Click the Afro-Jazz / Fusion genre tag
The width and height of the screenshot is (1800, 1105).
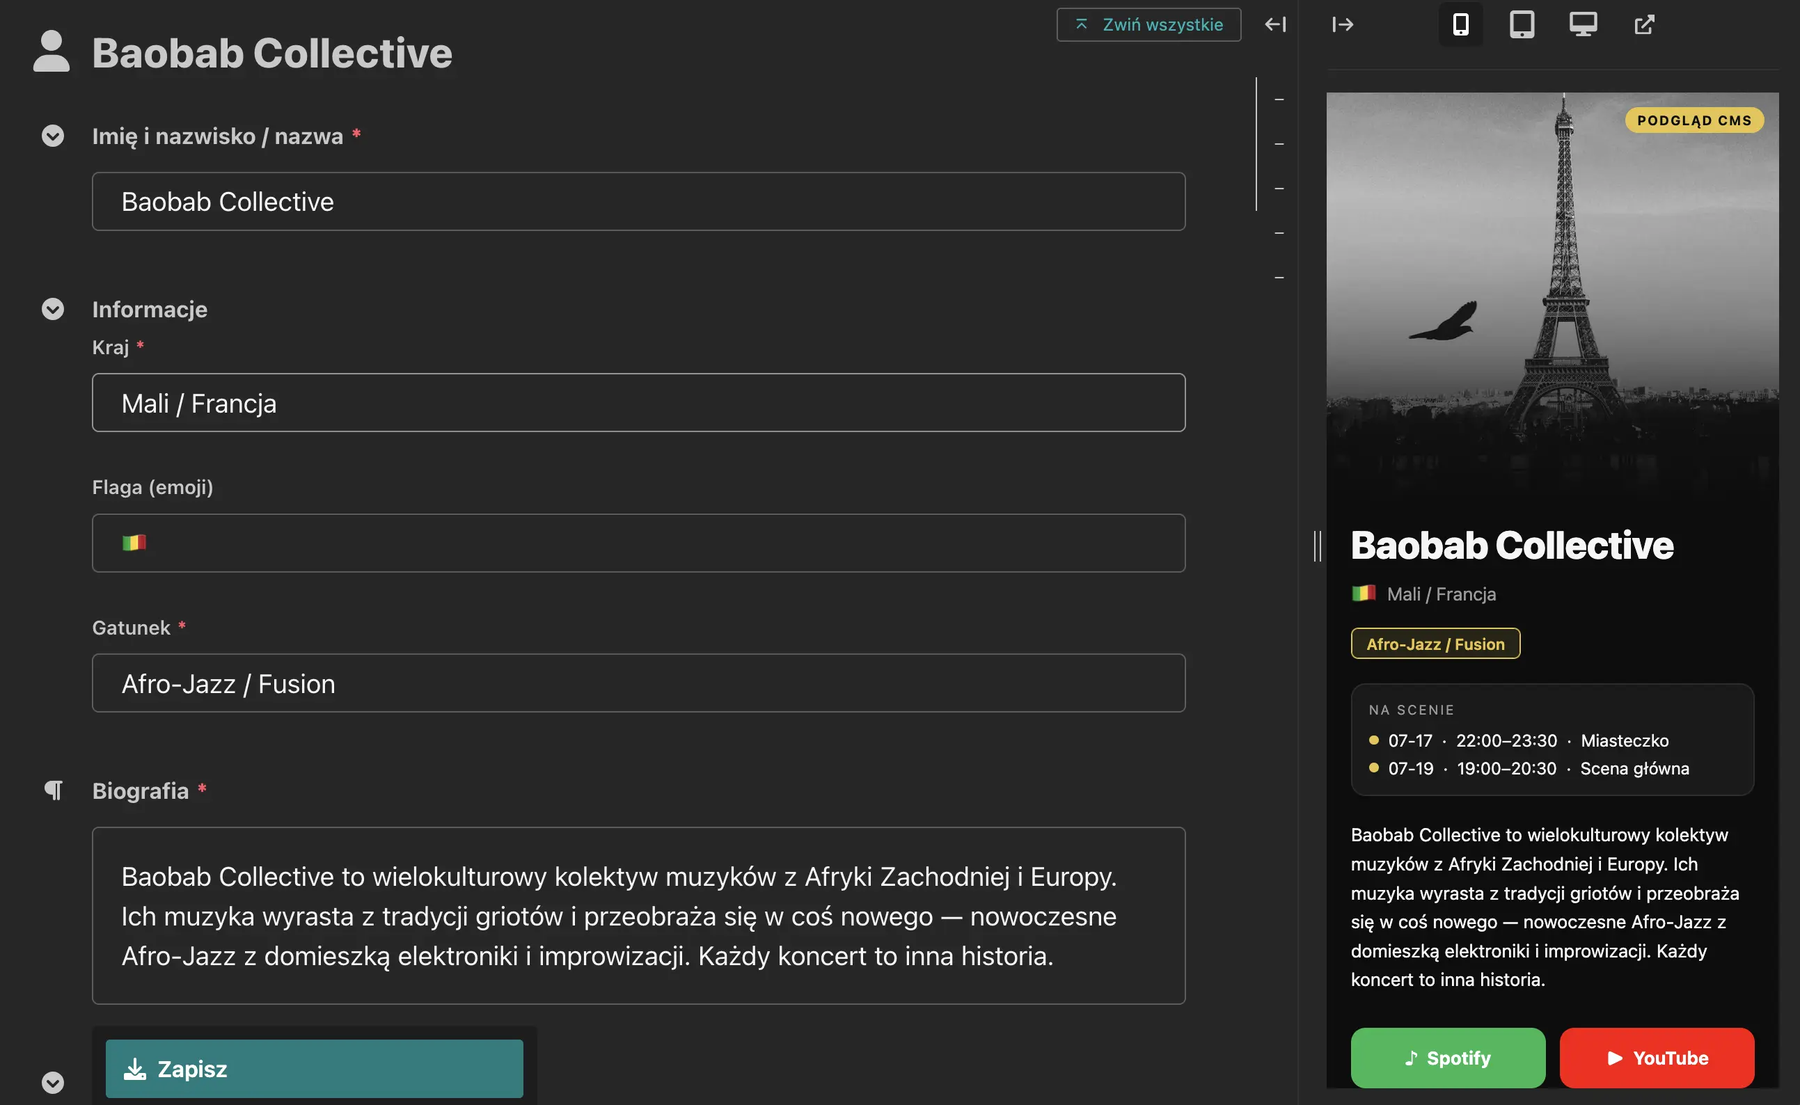pos(1435,644)
